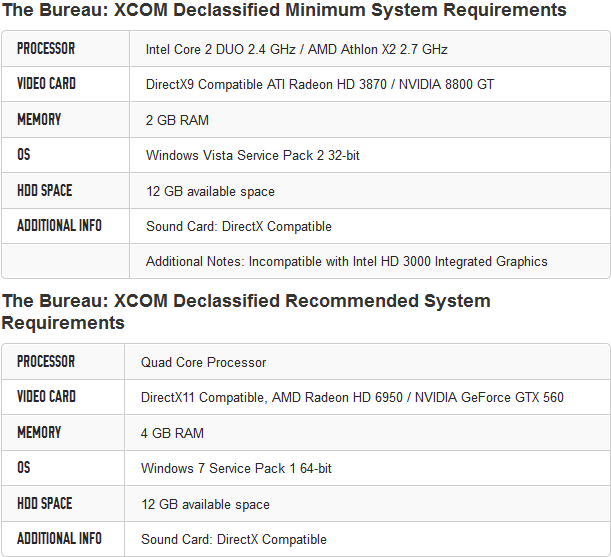Select VIDEO CARD label in recommended table
Viewport: 611px width, 557px height.
pos(46,397)
